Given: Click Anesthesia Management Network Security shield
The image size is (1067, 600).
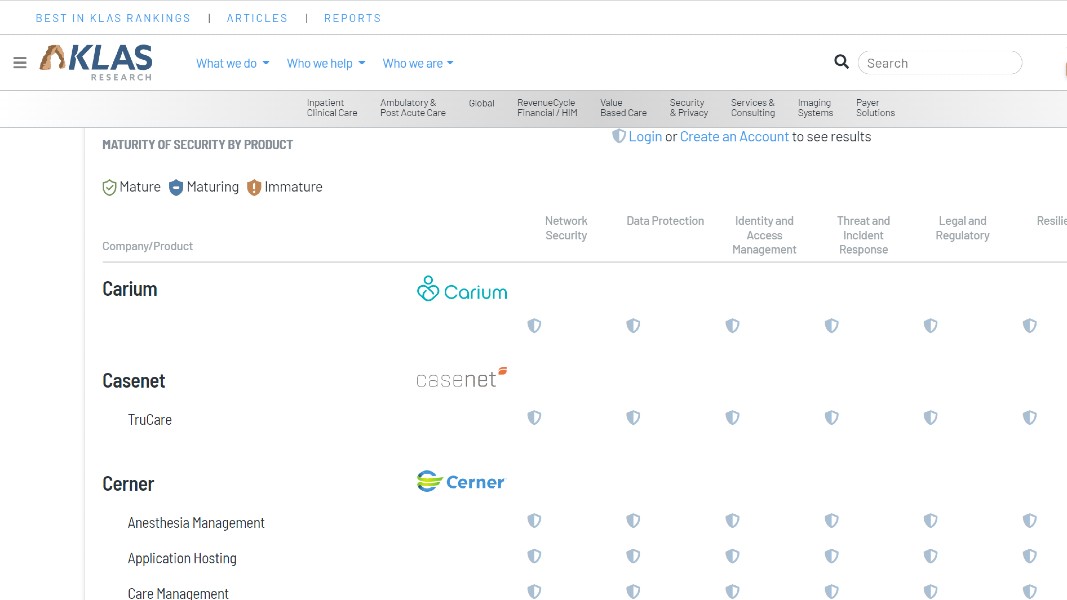Looking at the screenshot, I should click(x=534, y=521).
